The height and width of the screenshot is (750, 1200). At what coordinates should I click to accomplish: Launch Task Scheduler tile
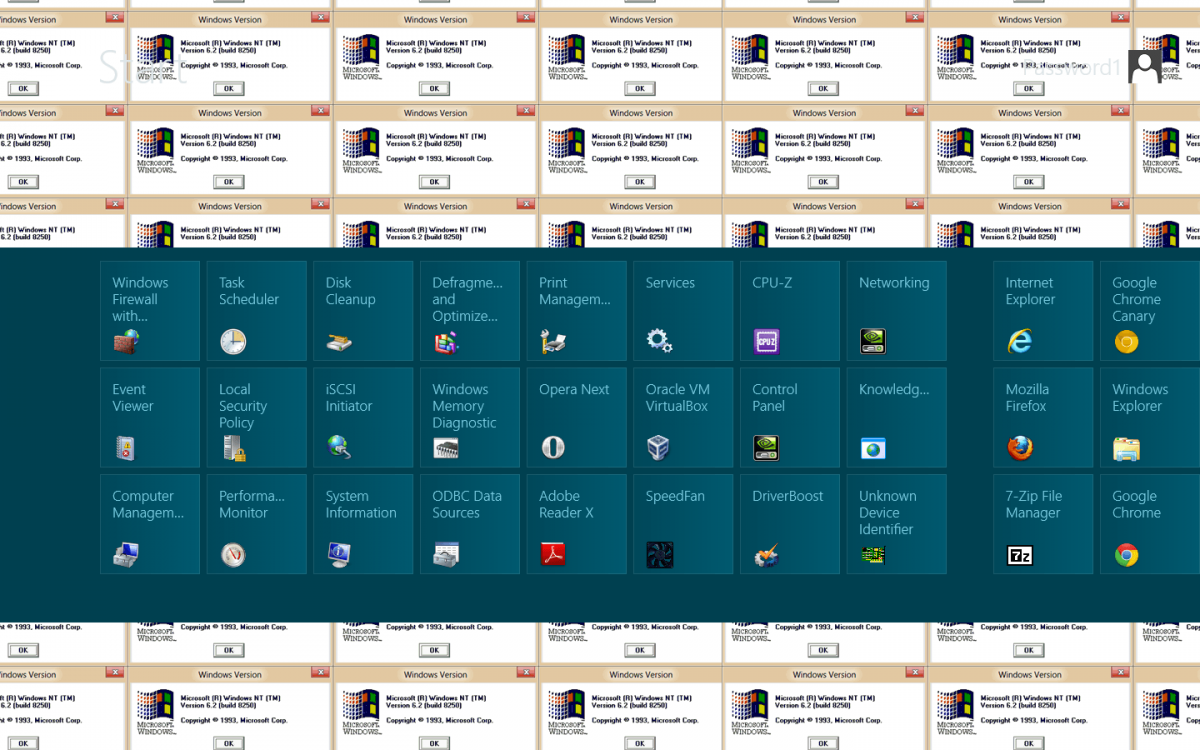pyautogui.click(x=257, y=311)
